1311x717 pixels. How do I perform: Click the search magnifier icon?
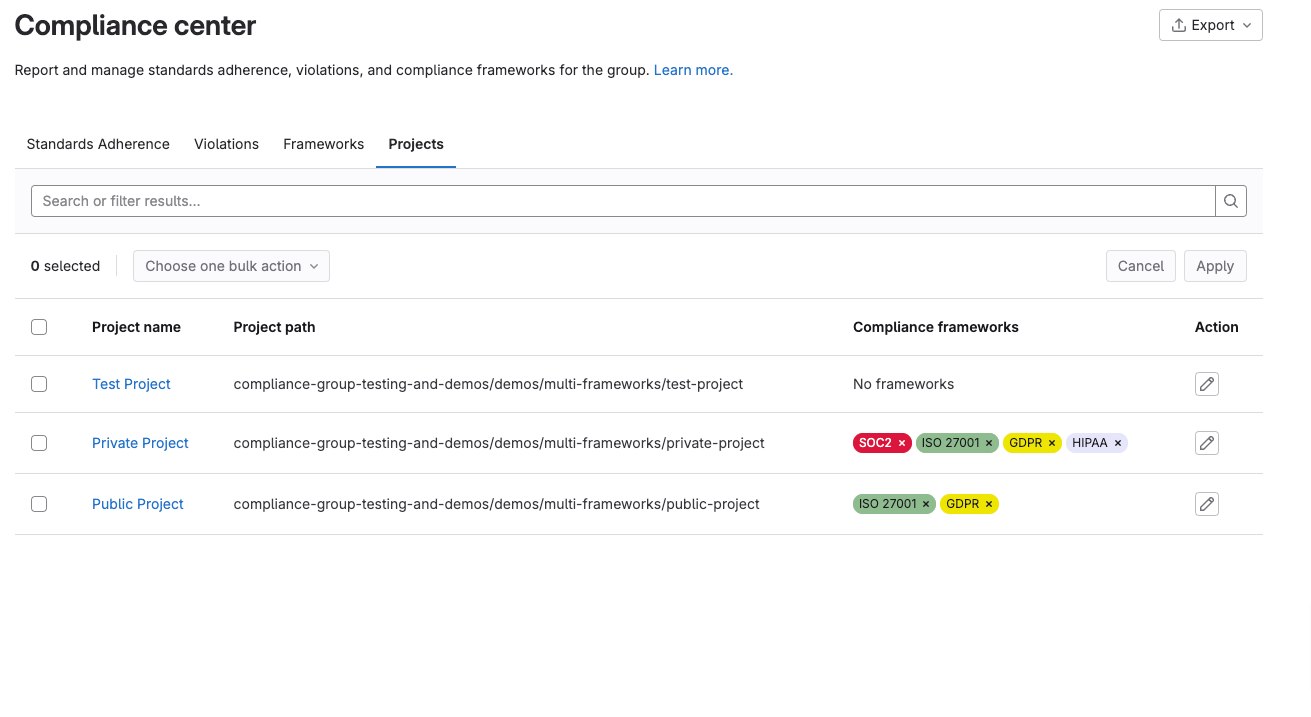pyautogui.click(x=1230, y=200)
